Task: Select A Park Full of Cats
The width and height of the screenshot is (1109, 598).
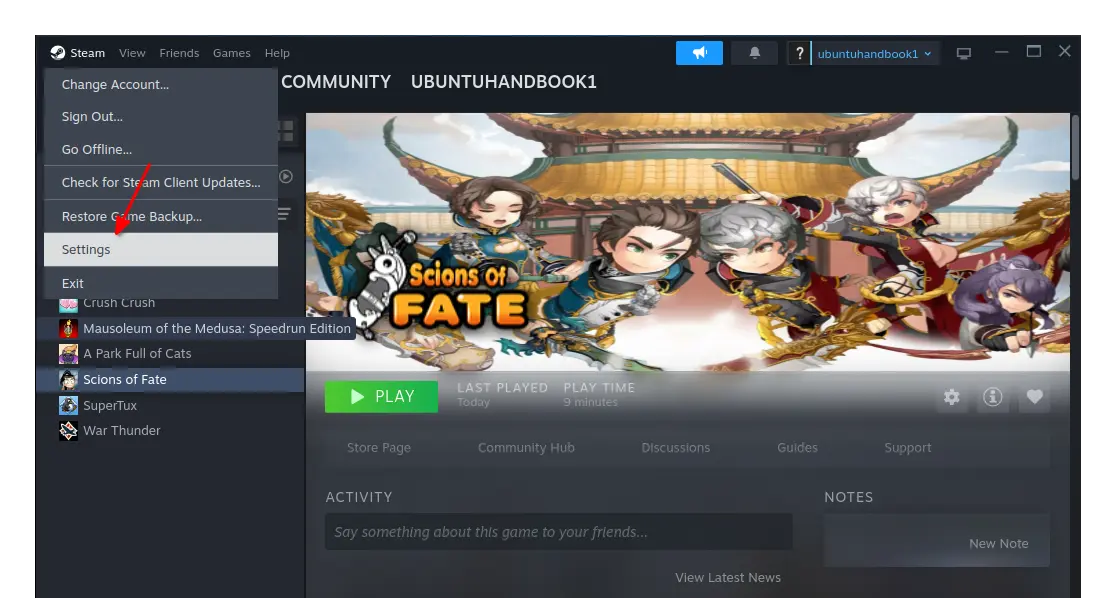Action: [x=137, y=353]
